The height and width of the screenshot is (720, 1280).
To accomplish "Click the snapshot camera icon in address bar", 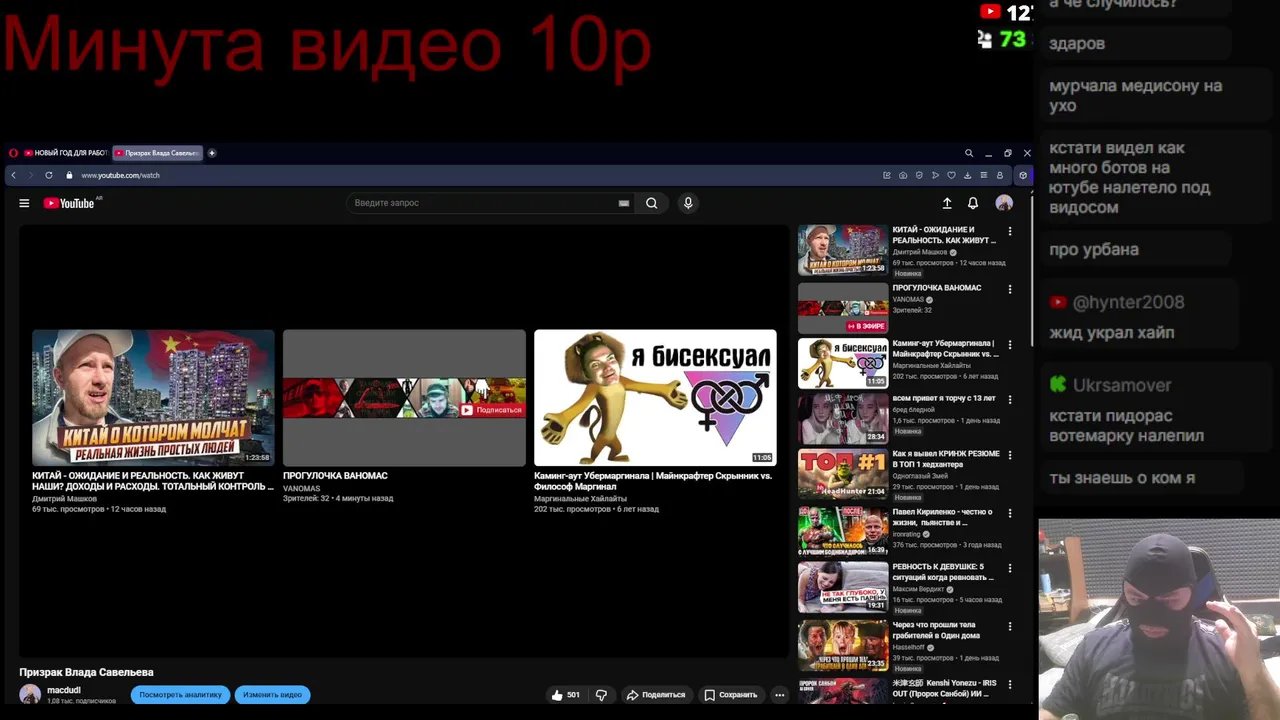I will pos(903,175).
